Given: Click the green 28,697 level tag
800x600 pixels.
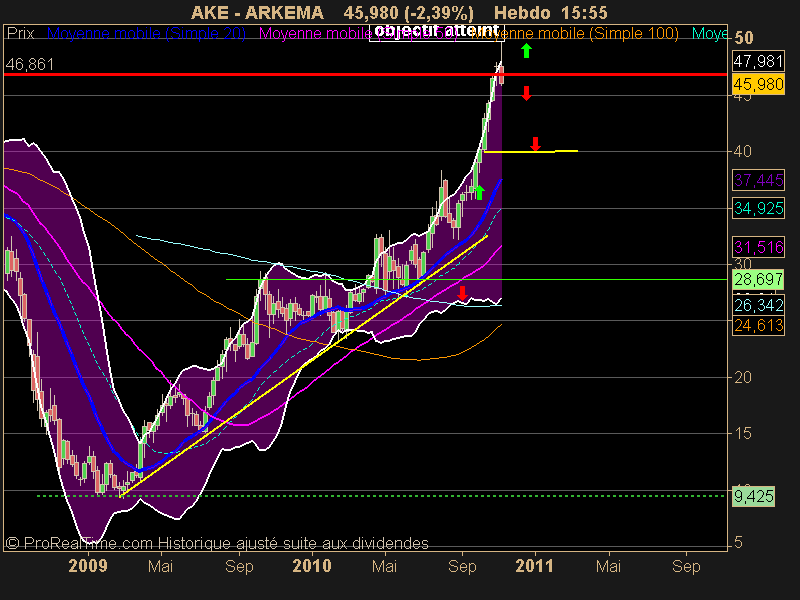Looking at the screenshot, I should pyautogui.click(x=758, y=280).
